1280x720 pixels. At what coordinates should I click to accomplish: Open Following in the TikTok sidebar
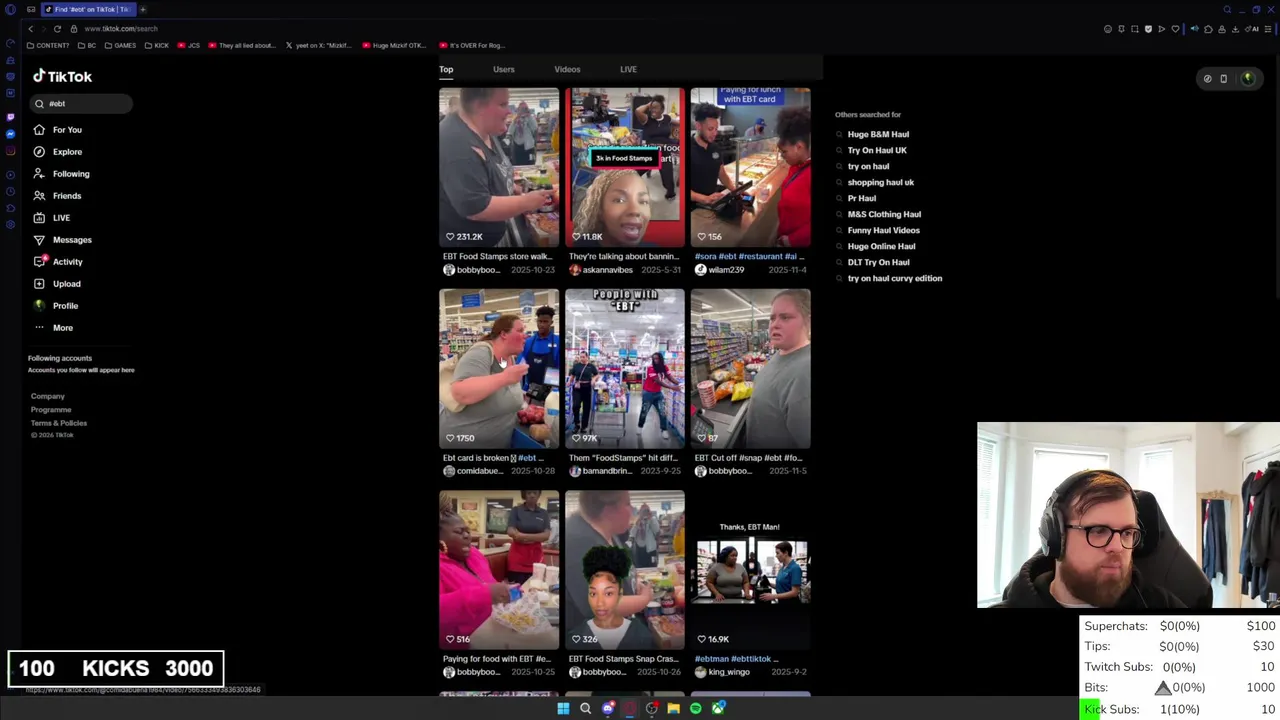point(61,174)
